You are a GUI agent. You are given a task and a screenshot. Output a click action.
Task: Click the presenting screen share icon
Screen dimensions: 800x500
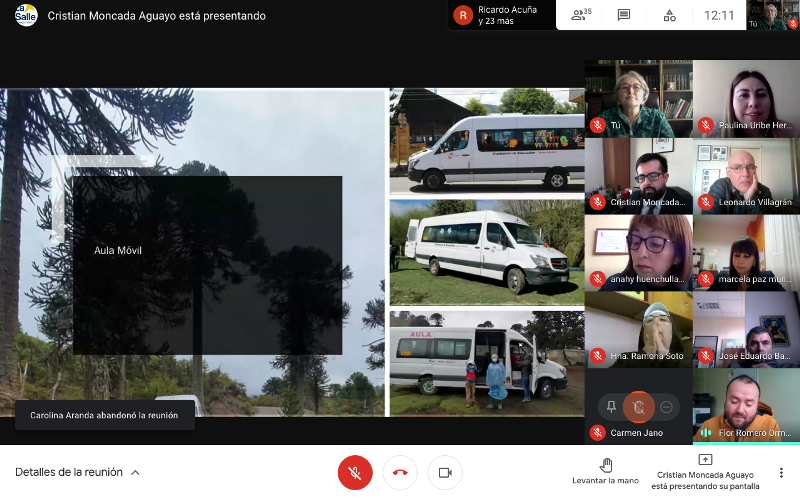(x=705, y=460)
